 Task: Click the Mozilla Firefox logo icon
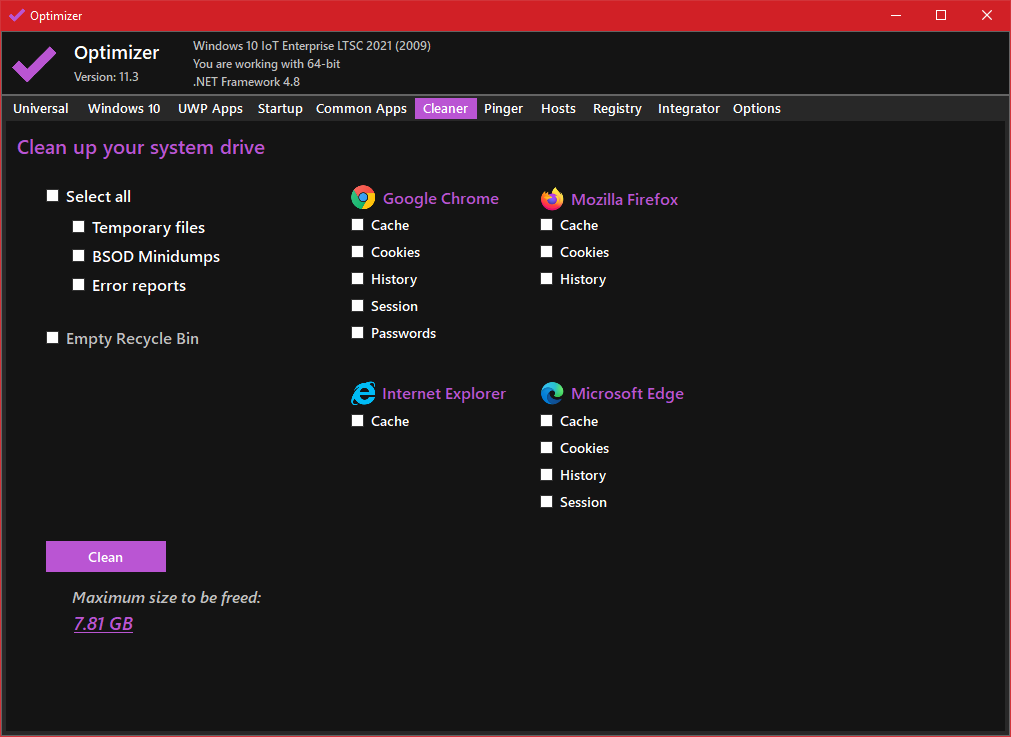[x=552, y=198]
